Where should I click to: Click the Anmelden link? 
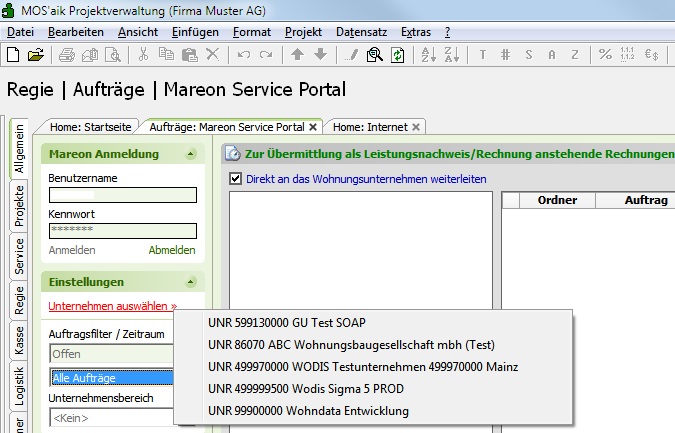tap(72, 250)
